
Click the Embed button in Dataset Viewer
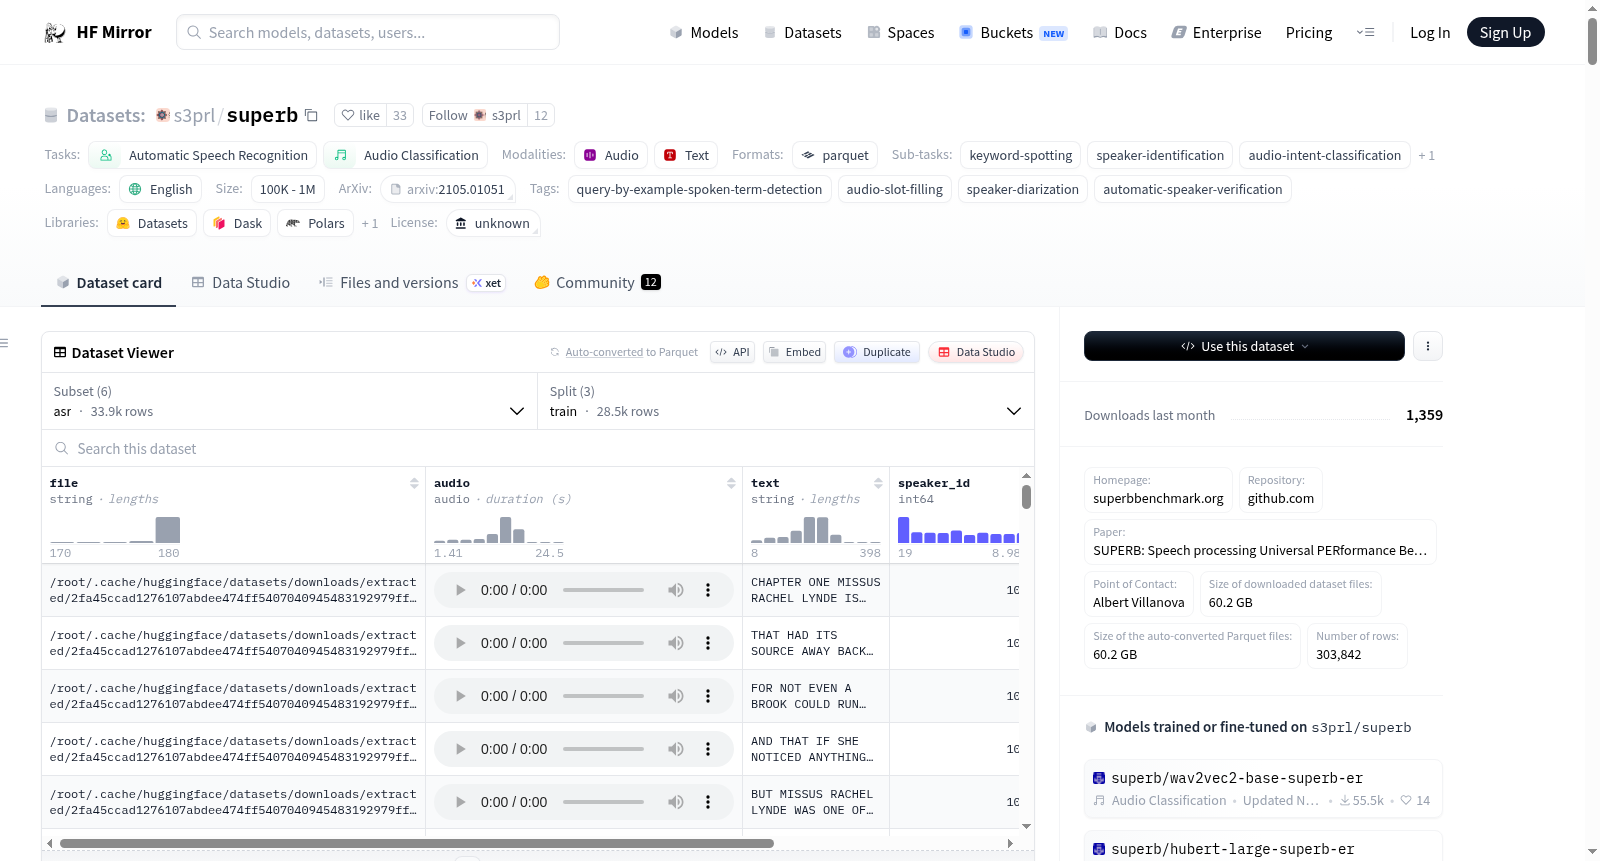[794, 352]
